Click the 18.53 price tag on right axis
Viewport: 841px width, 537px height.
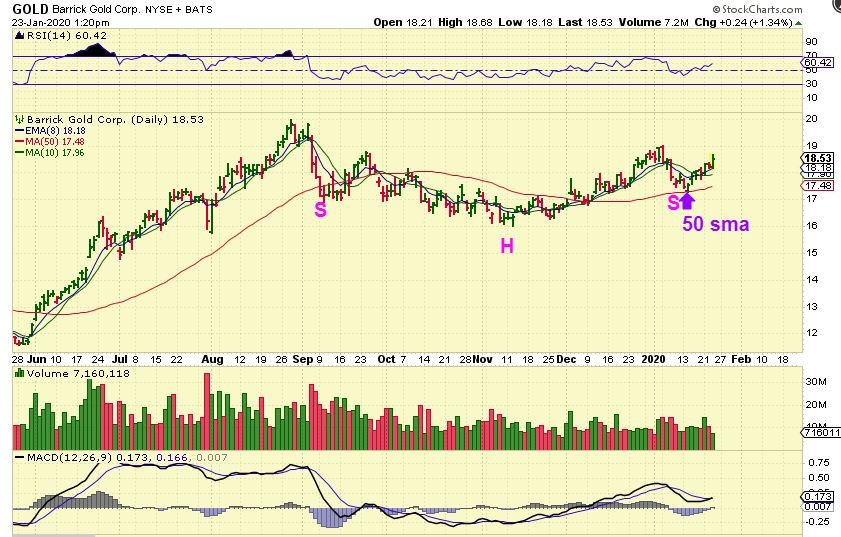(x=818, y=158)
